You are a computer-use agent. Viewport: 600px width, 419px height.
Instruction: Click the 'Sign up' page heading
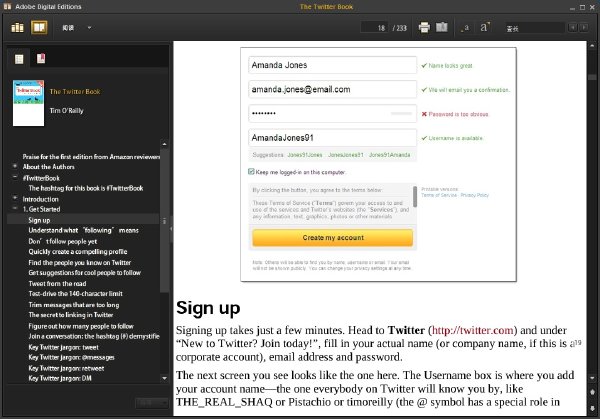coord(208,308)
